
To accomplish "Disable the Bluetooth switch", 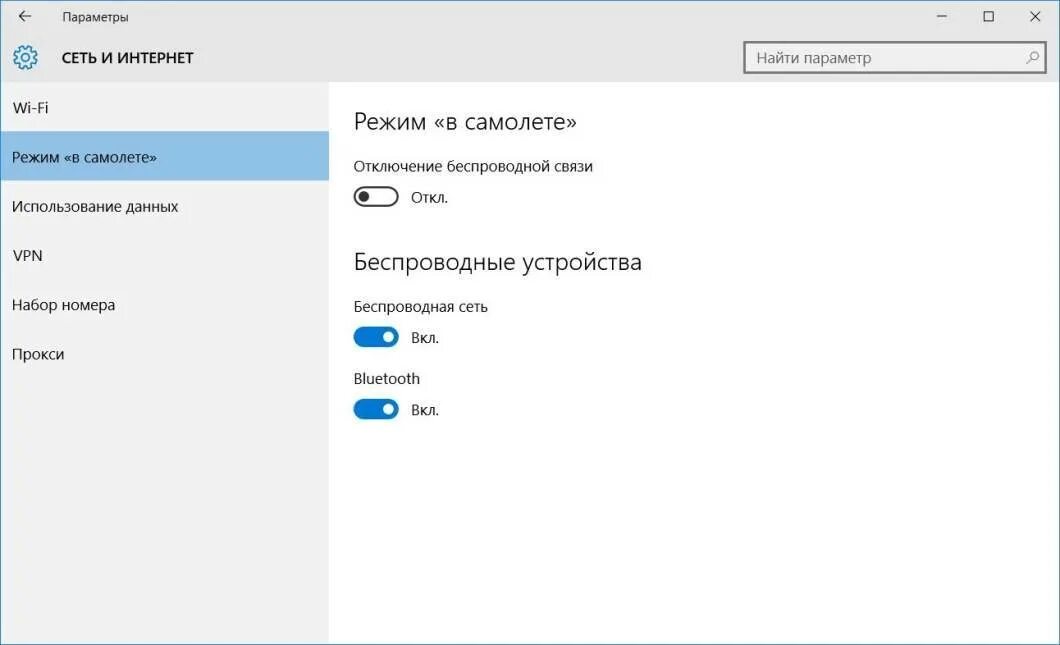I will click(x=376, y=409).
